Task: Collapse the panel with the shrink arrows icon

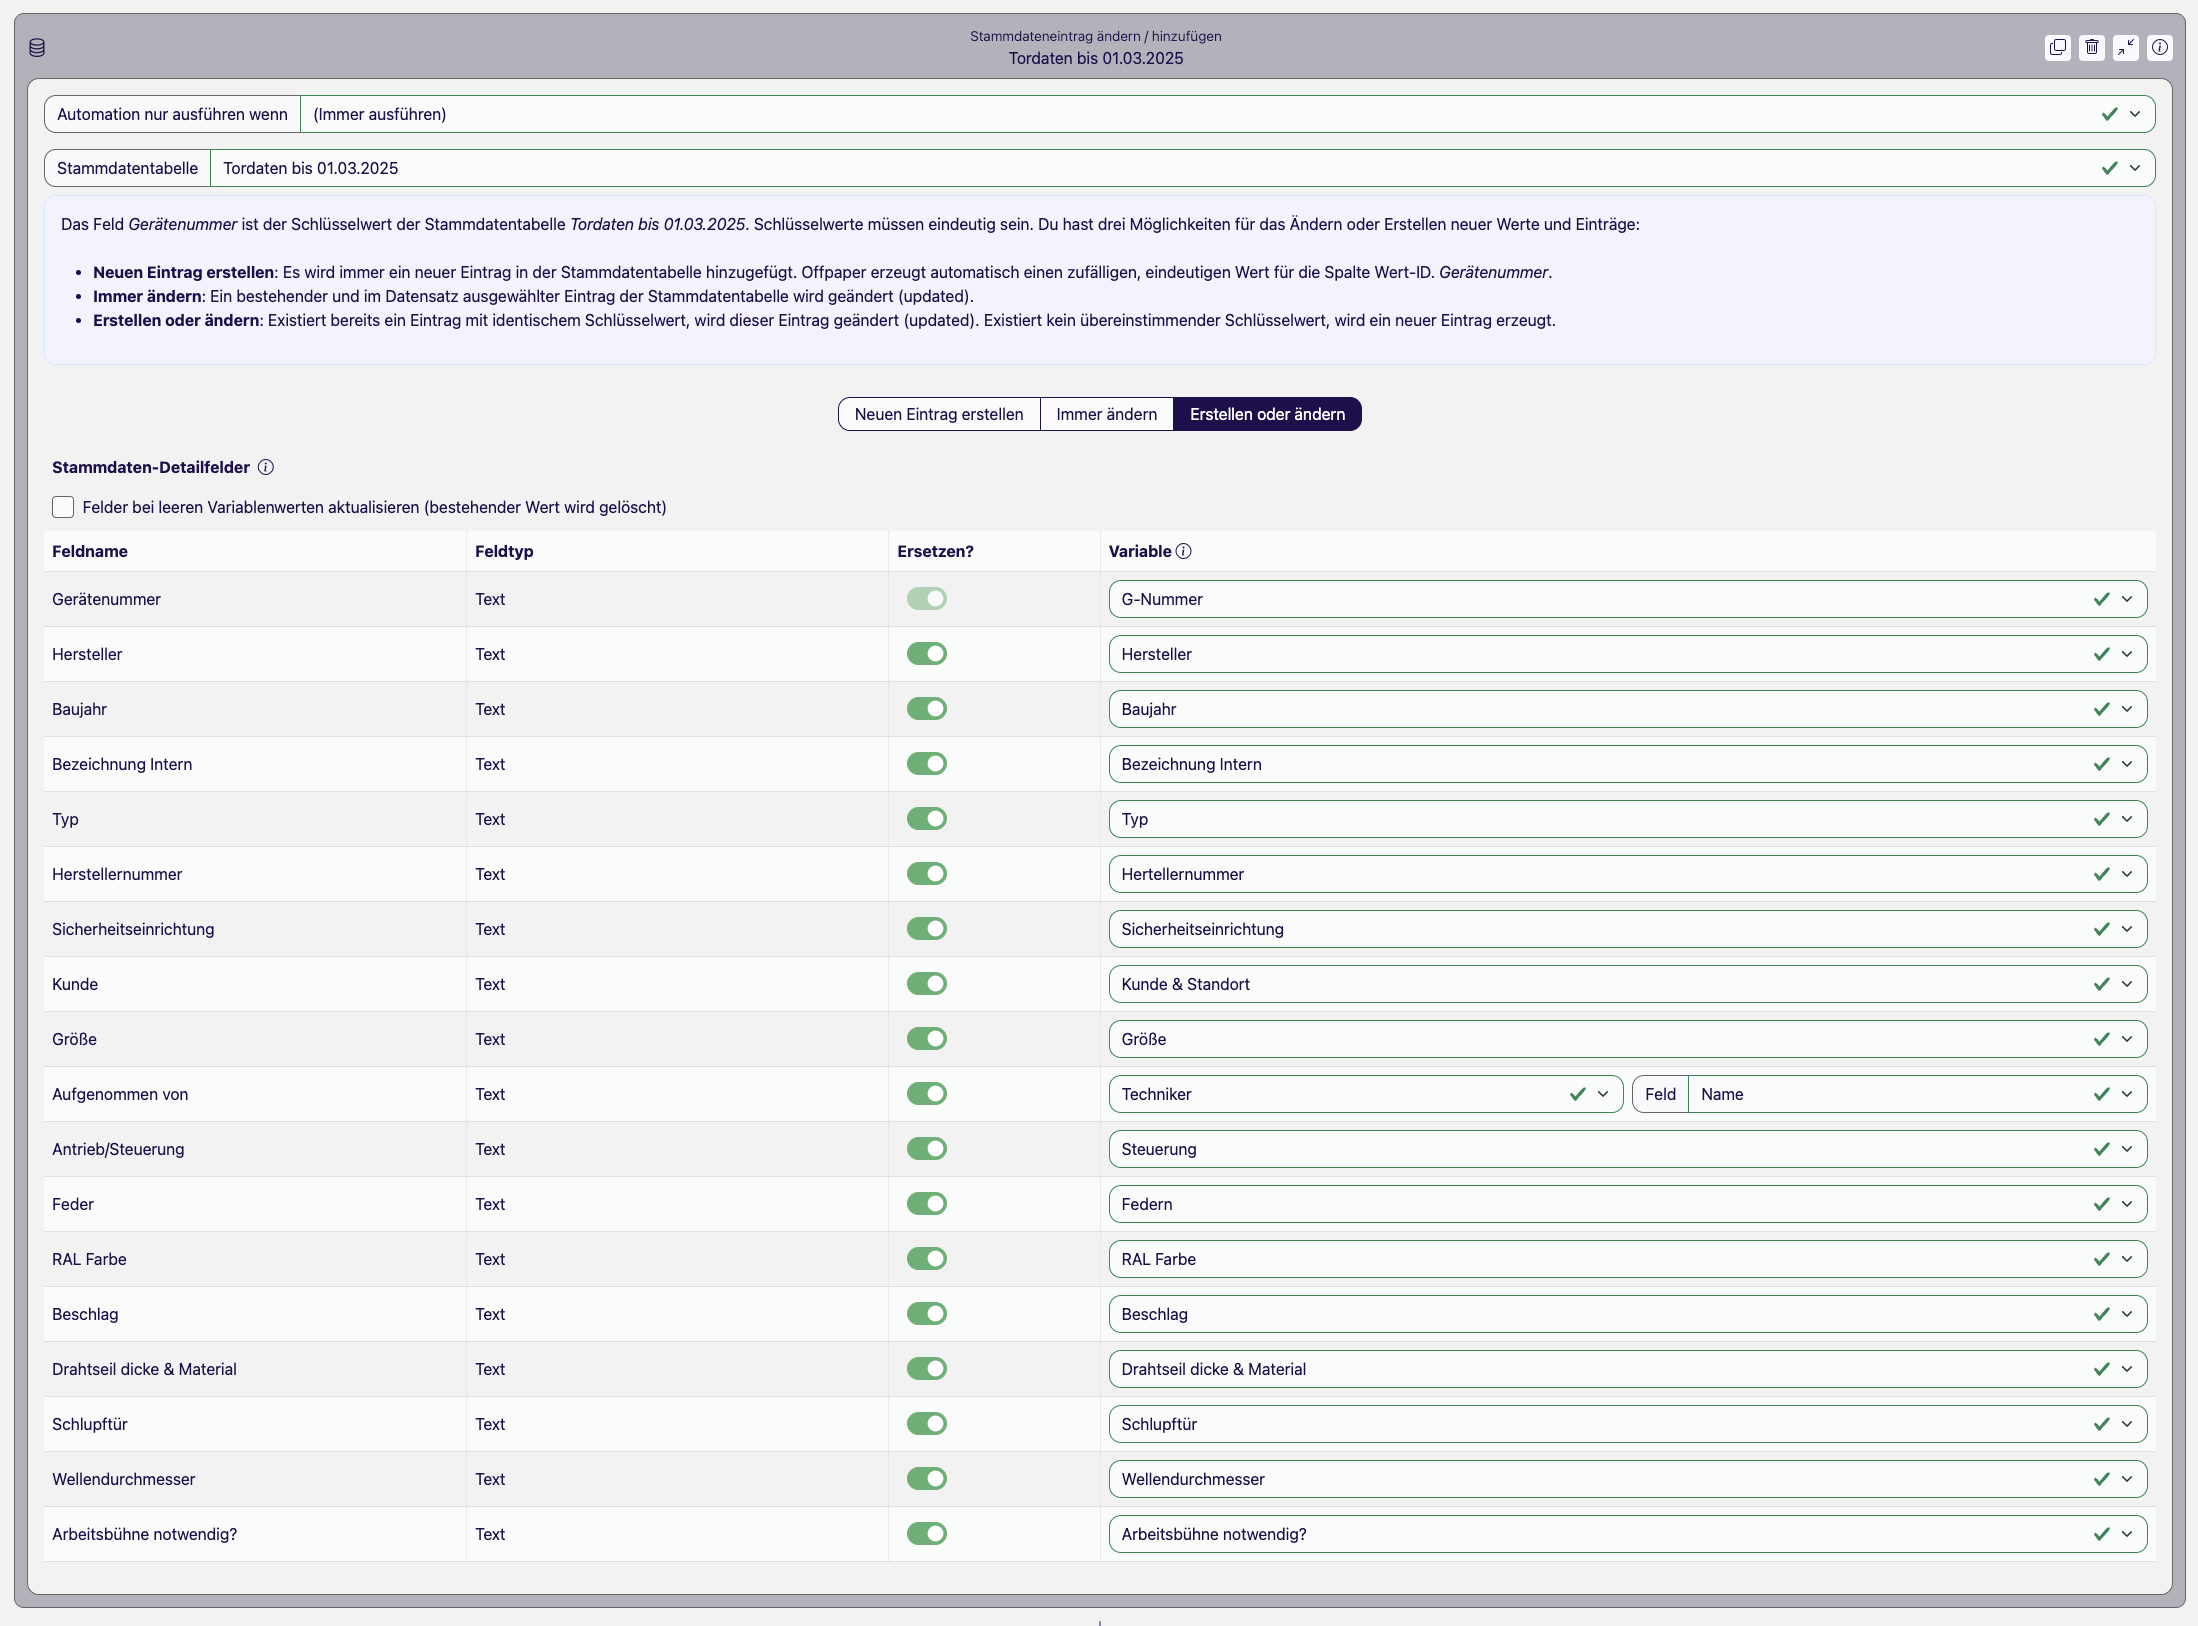Action: [x=2126, y=47]
